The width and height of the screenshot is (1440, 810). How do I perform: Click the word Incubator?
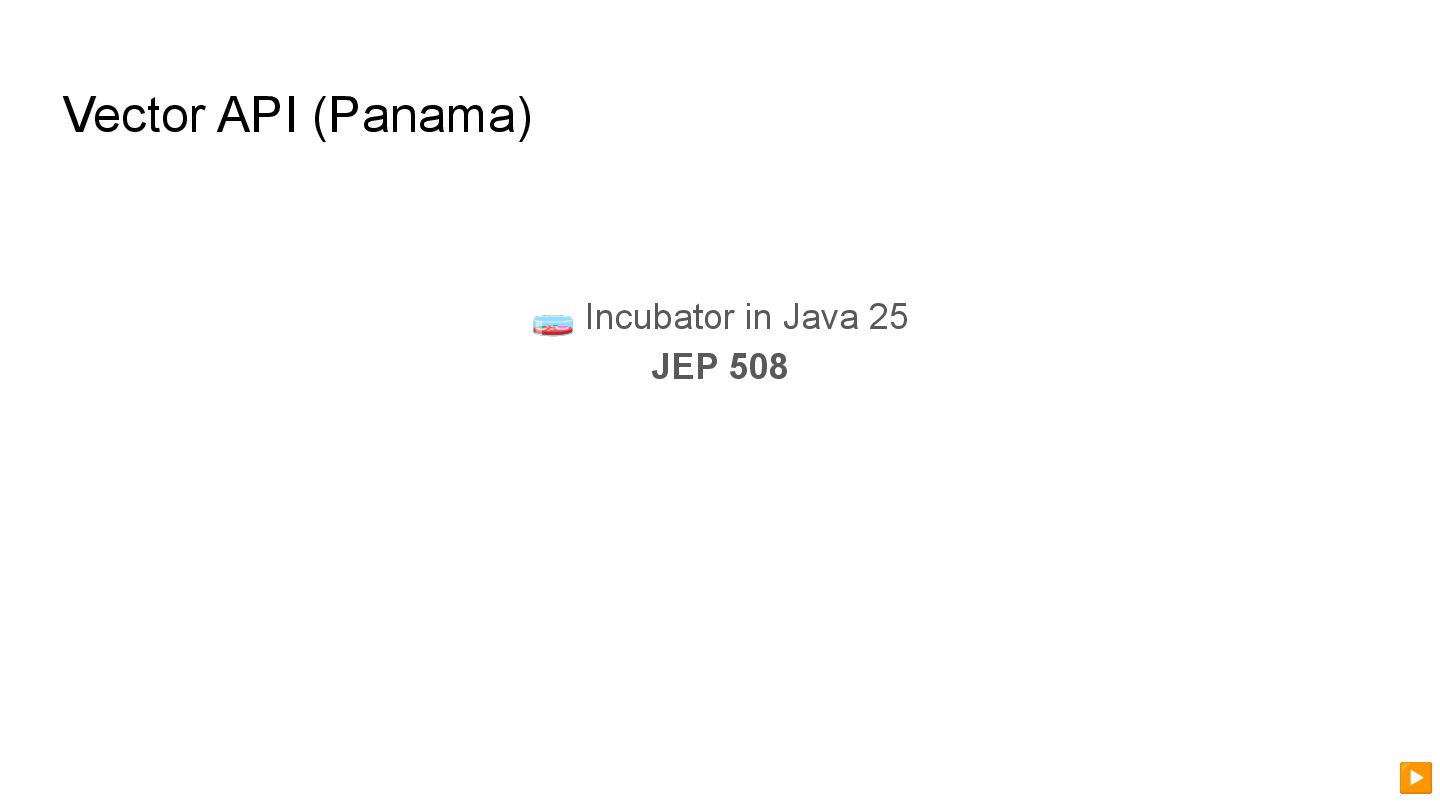click(660, 317)
